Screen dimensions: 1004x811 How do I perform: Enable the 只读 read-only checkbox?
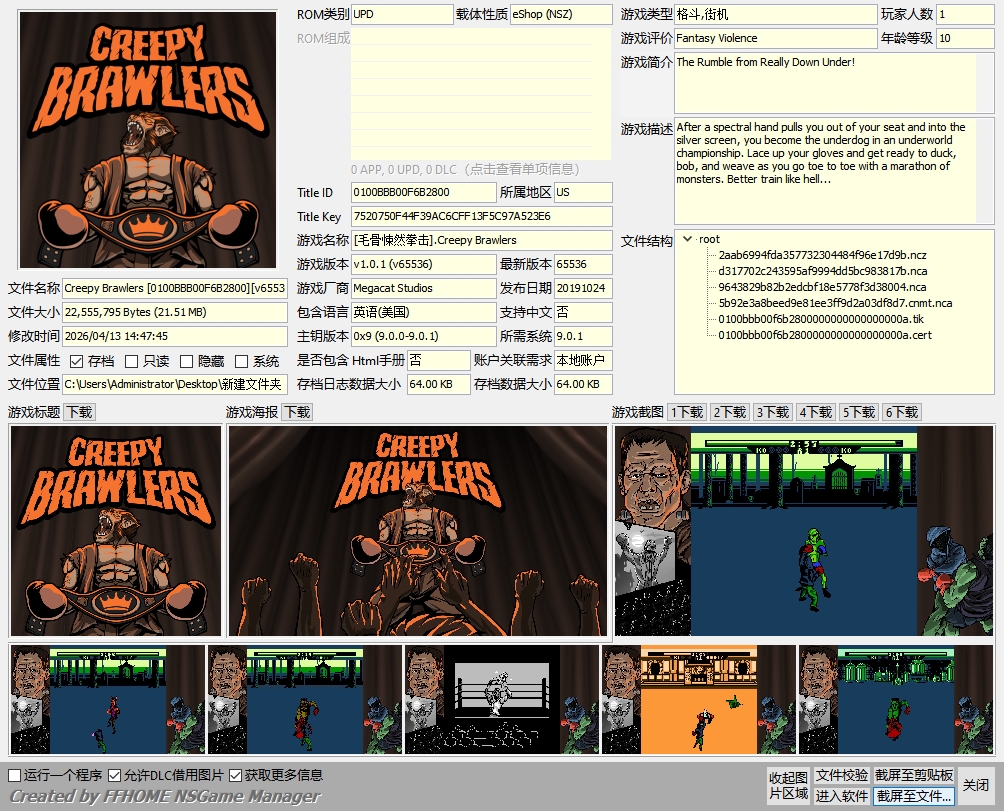(x=131, y=361)
